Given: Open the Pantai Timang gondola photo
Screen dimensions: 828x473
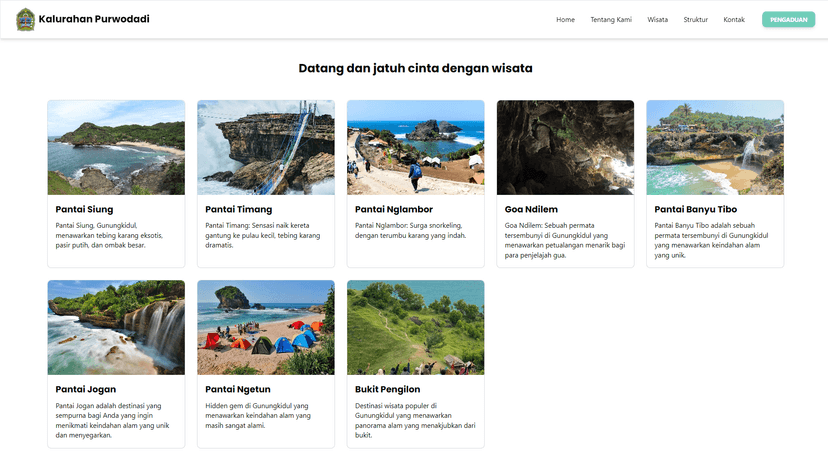Looking at the screenshot, I should (x=266, y=147).
